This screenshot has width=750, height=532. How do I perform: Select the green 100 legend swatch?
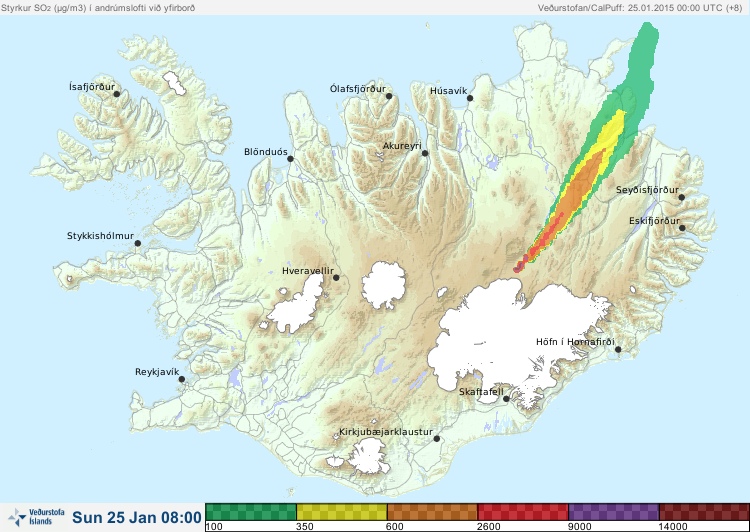click(x=251, y=512)
